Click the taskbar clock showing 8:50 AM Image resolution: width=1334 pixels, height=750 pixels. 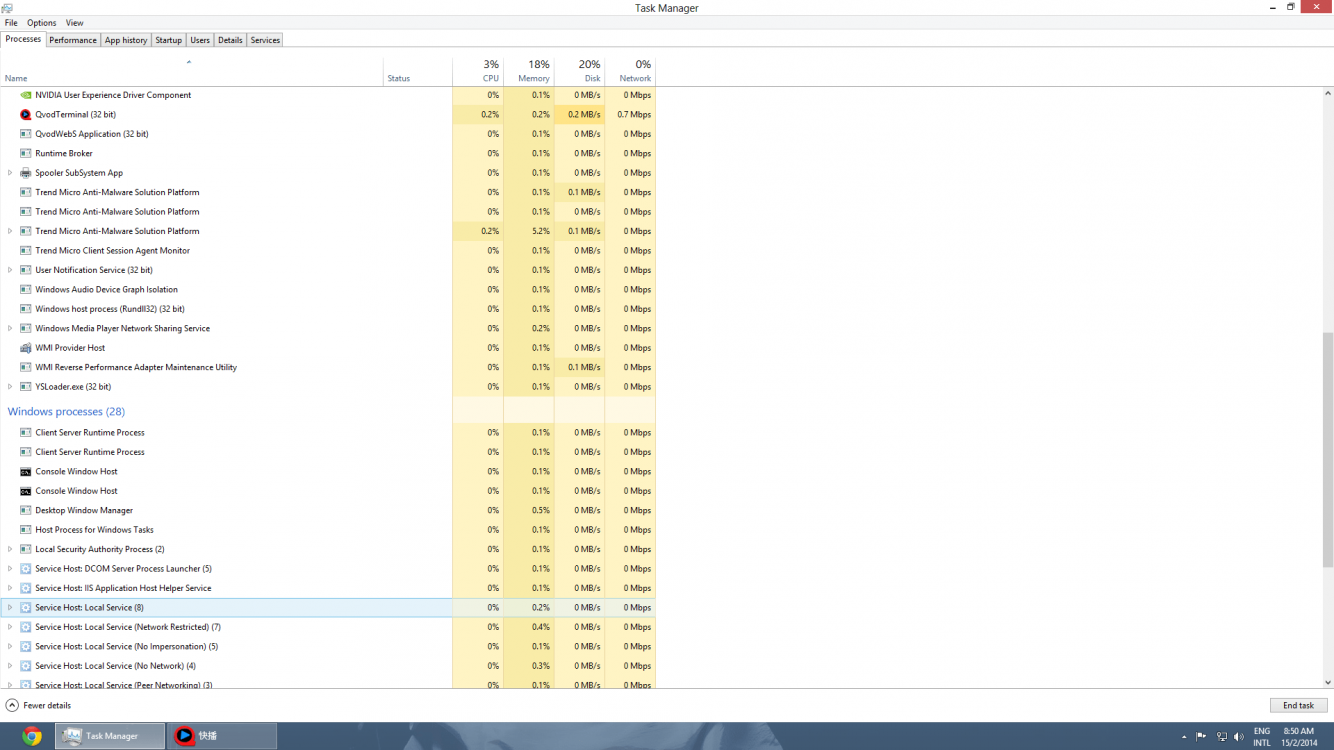coord(1298,737)
